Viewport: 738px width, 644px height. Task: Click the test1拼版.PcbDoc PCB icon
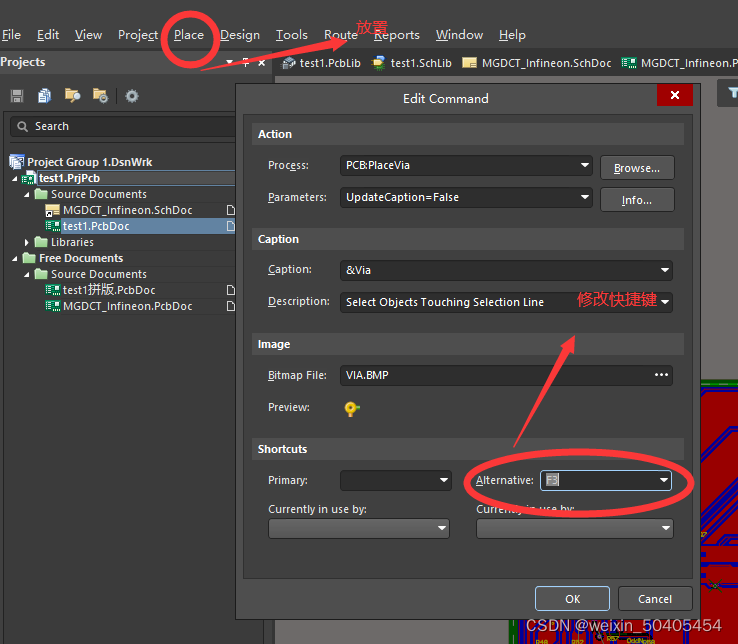pyautogui.click(x=52, y=290)
